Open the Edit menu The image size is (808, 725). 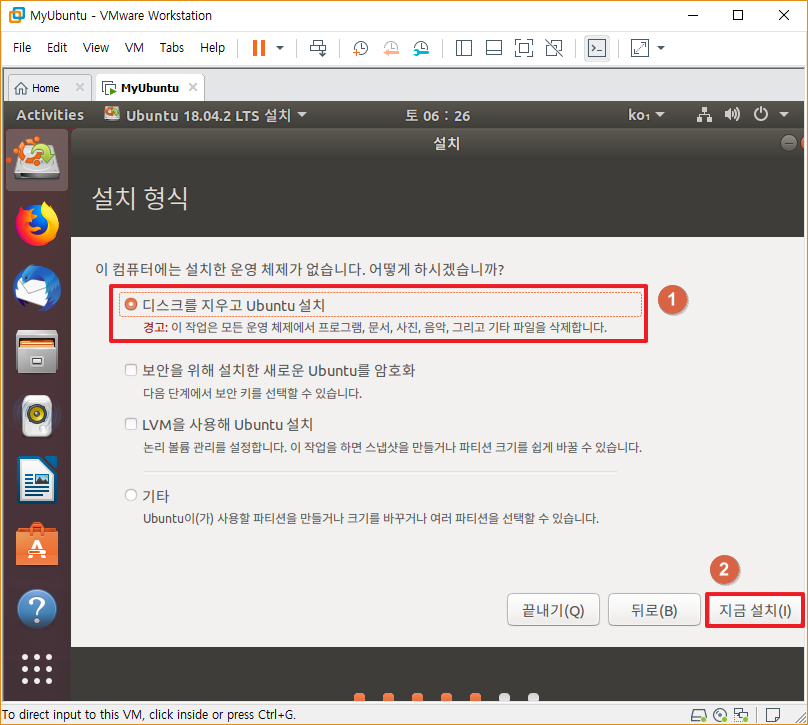[57, 47]
